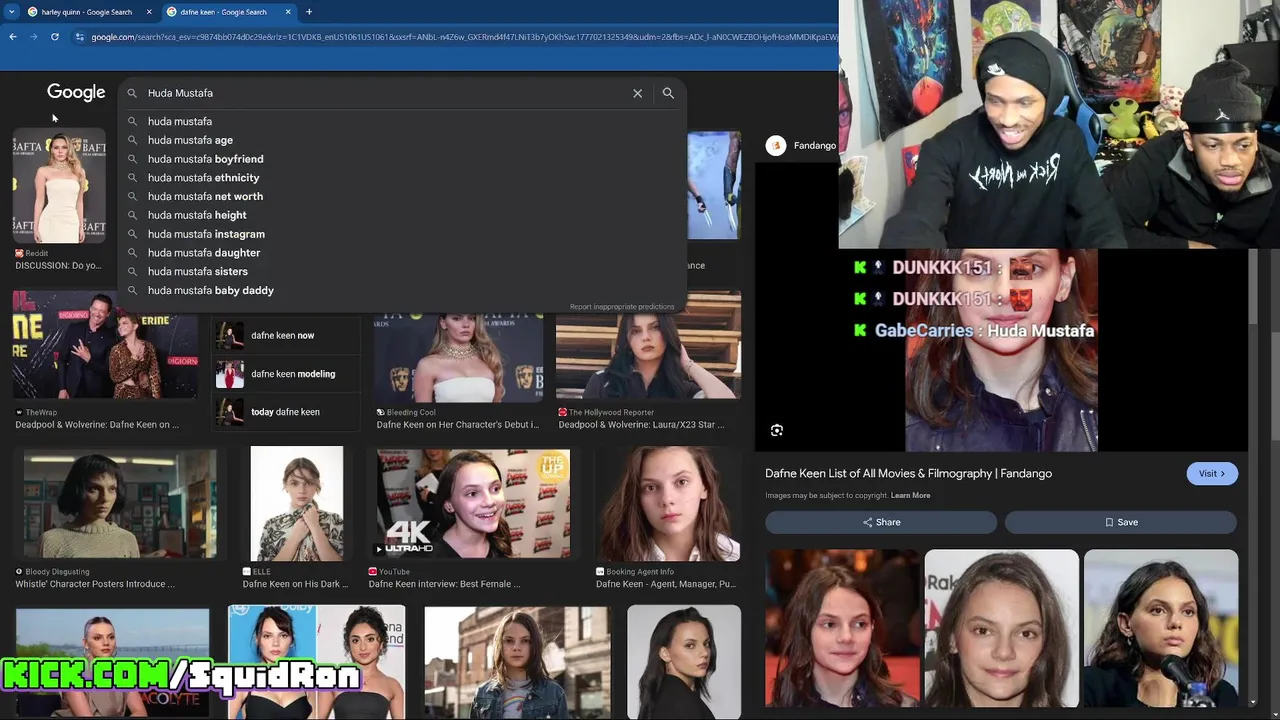1280x720 pixels.
Task: Open the 'Learn More' copyright link
Action: pos(910,496)
